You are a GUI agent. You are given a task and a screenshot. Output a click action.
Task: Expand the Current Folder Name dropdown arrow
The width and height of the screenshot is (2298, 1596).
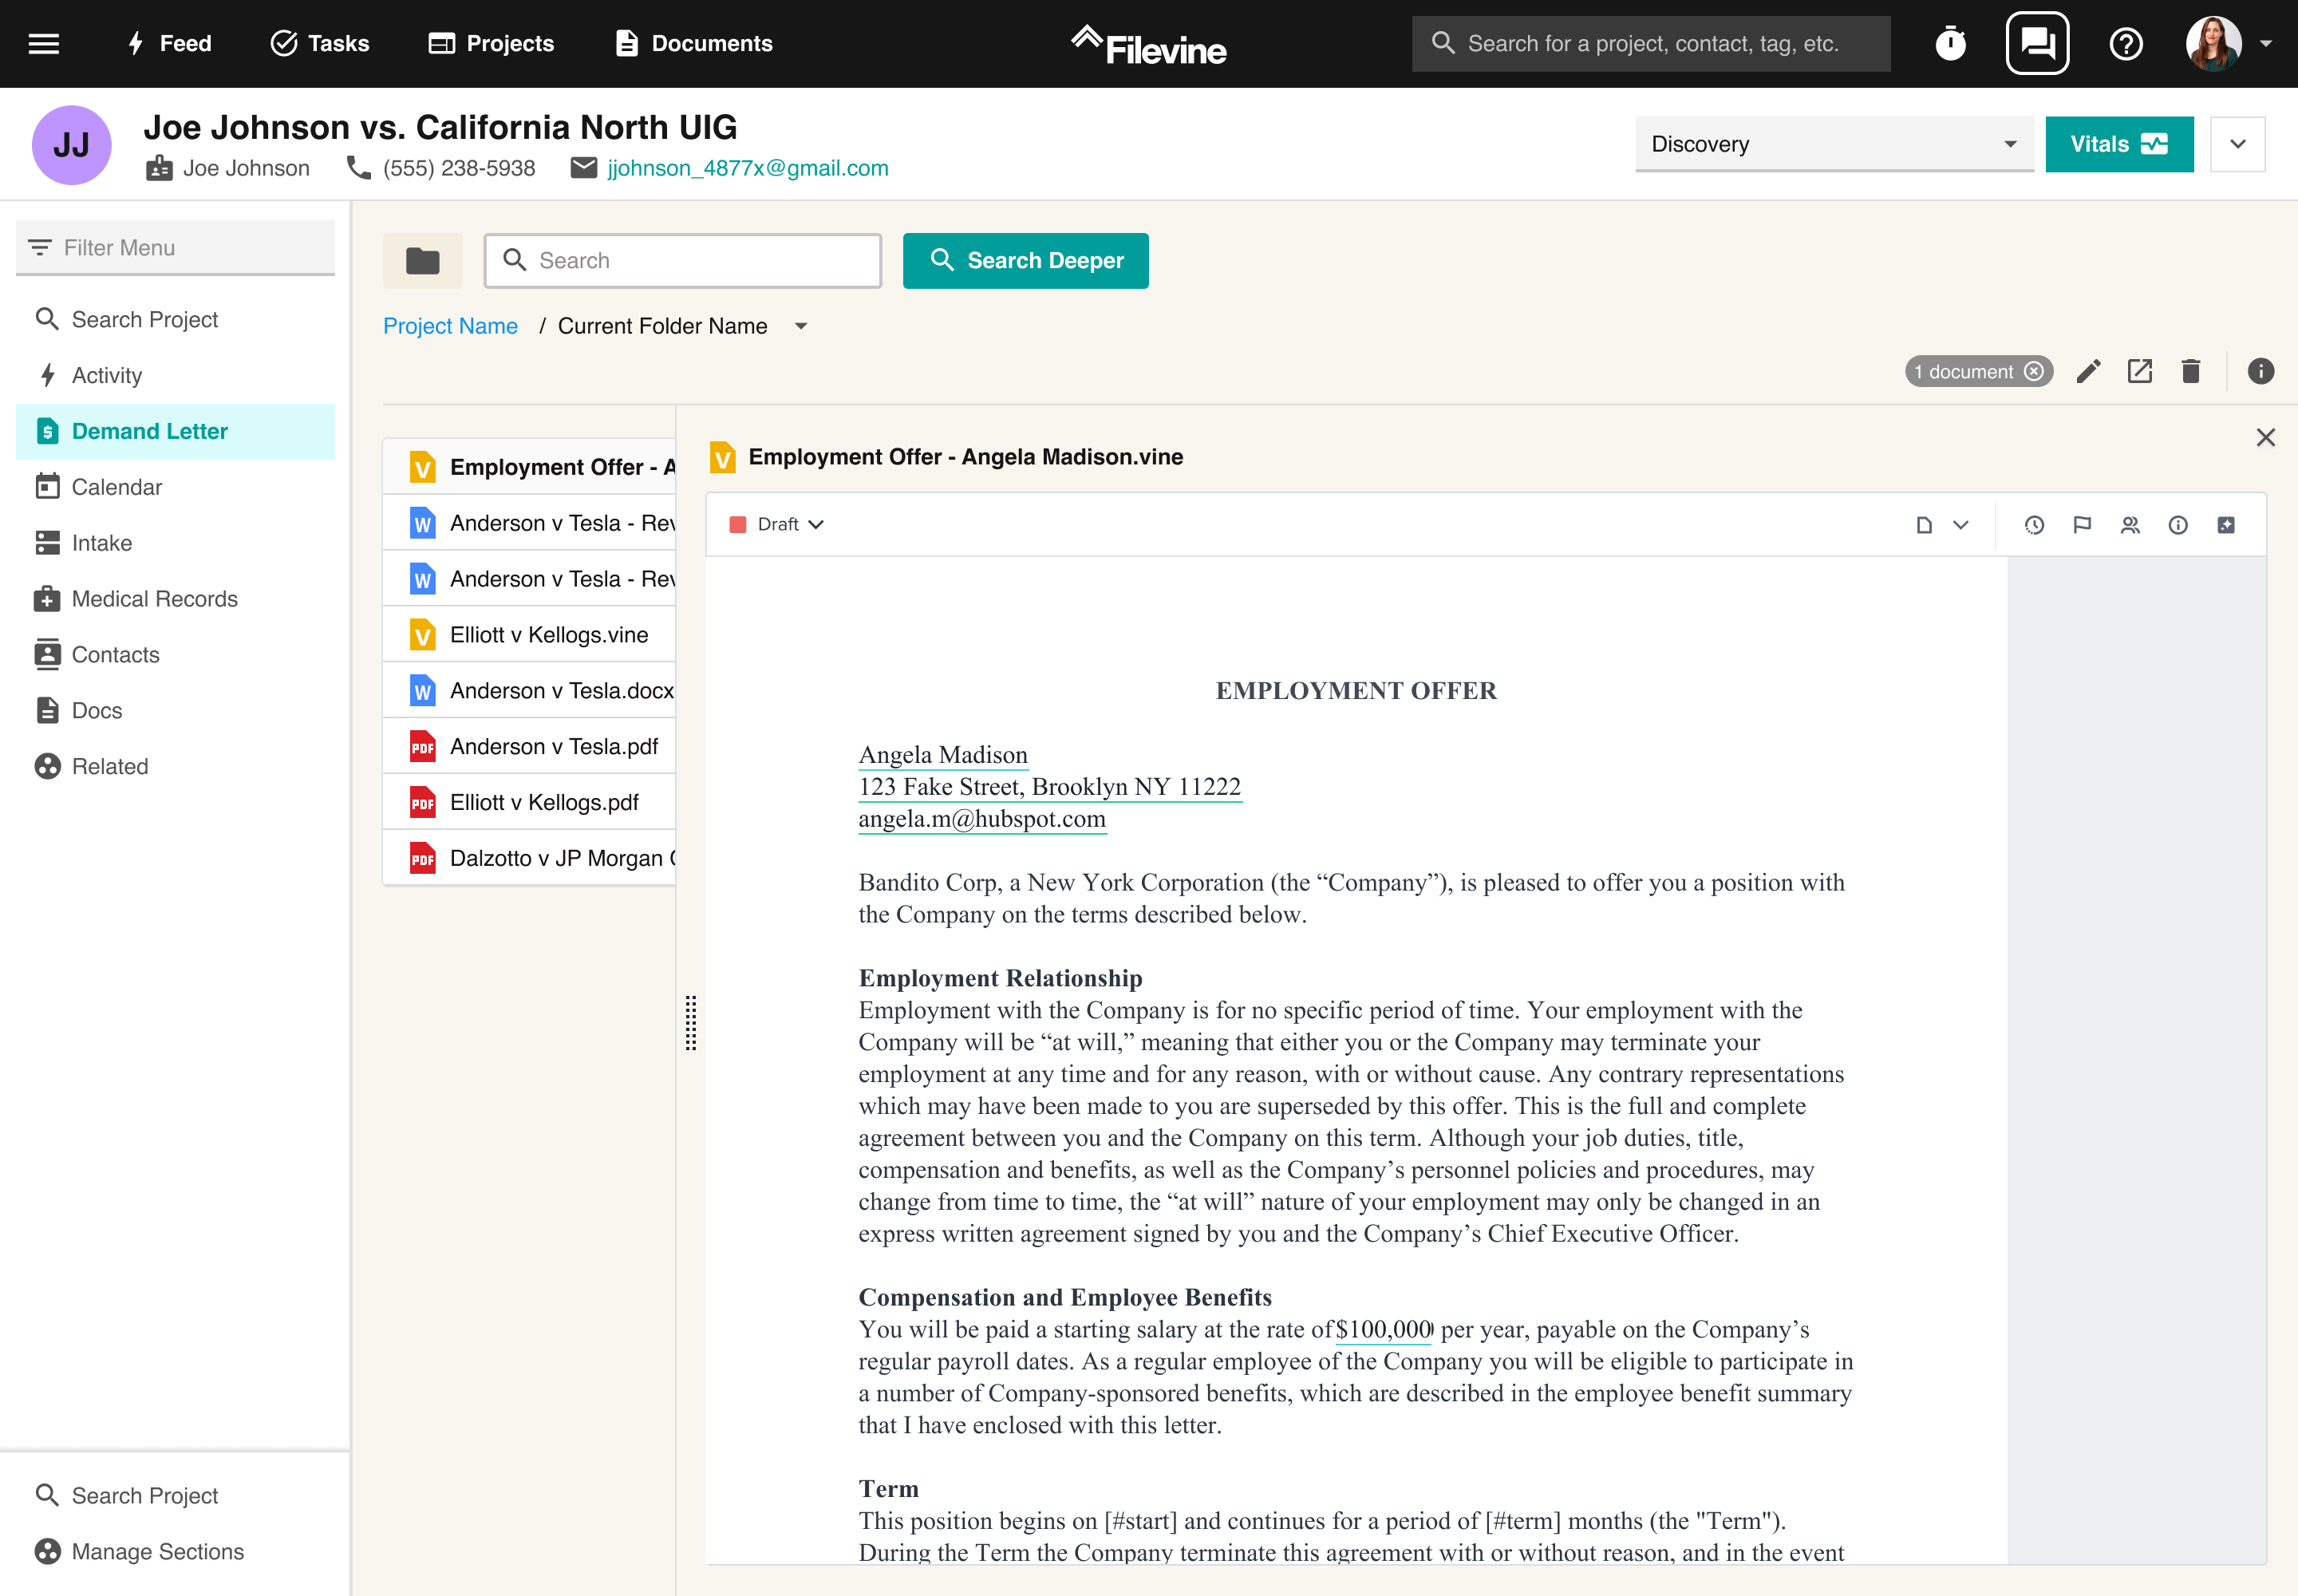[800, 326]
